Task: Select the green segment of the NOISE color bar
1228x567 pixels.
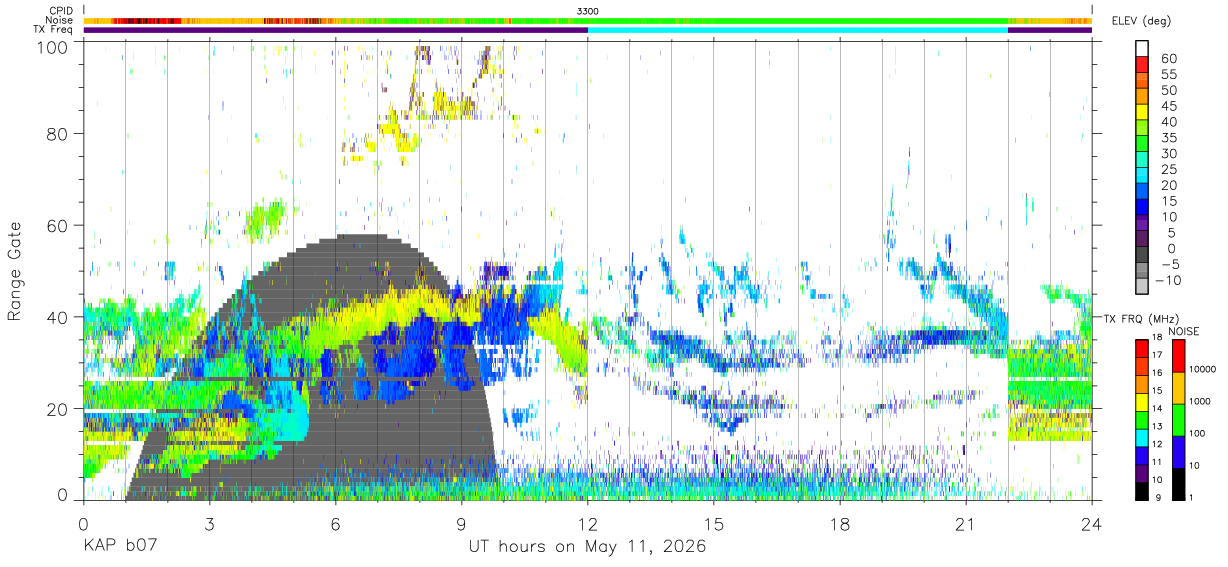Action: click(x=1178, y=419)
